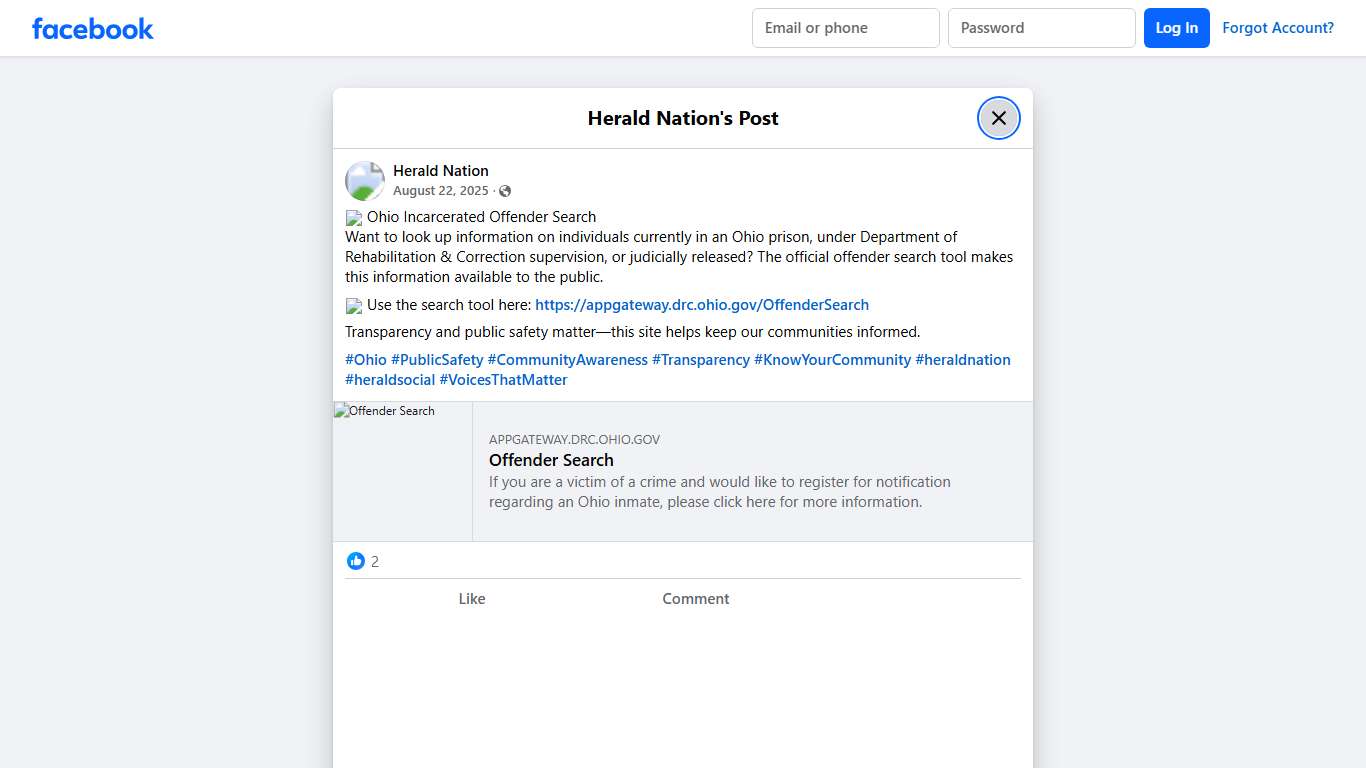This screenshot has height=768, width=1366.
Task: Click Herald Nation's profile picture
Action: click(x=364, y=180)
